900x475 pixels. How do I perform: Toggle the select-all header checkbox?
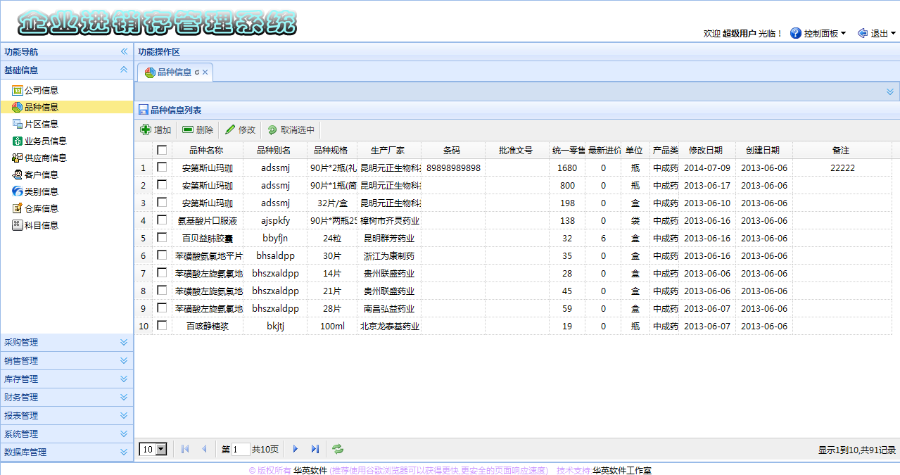pyautogui.click(x=162, y=150)
